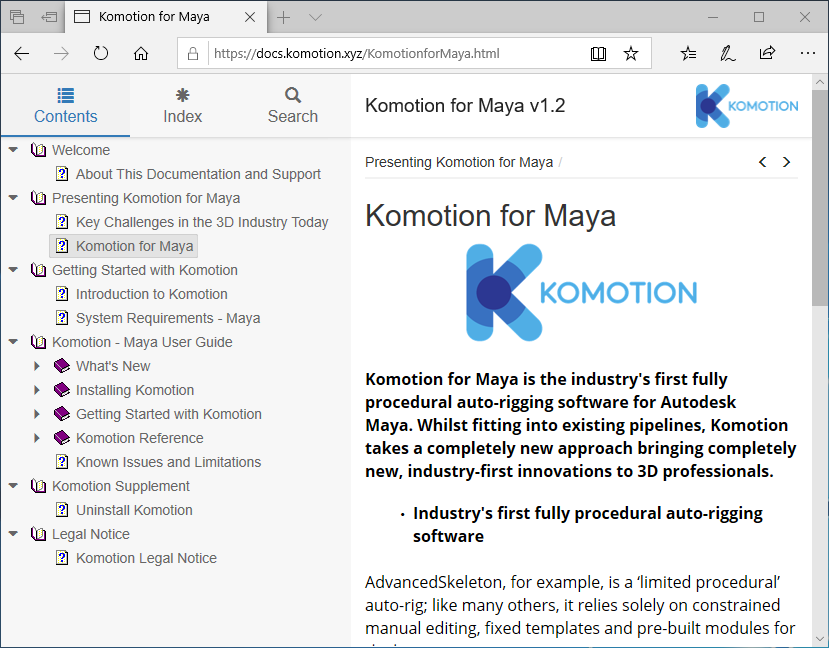Collapse Komotion - Maya User Guide node
The width and height of the screenshot is (829, 648).
(x=14, y=342)
